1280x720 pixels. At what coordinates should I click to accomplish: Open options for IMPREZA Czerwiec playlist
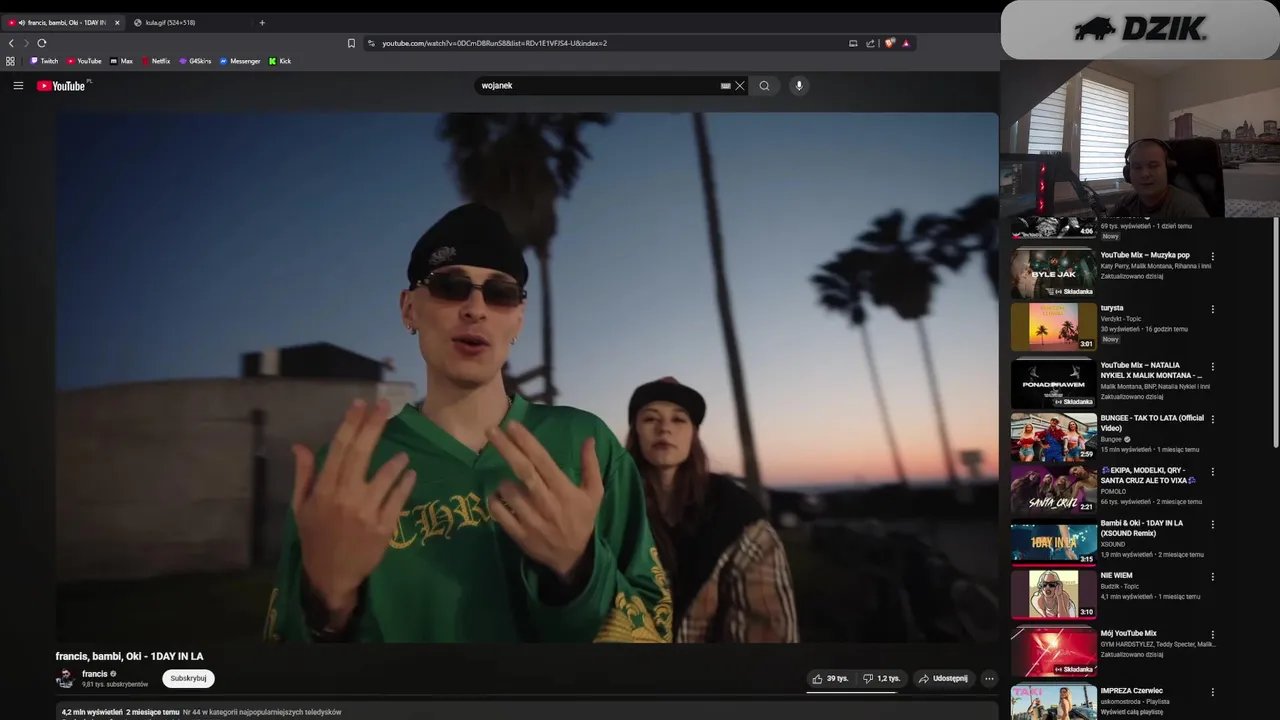(x=1213, y=692)
